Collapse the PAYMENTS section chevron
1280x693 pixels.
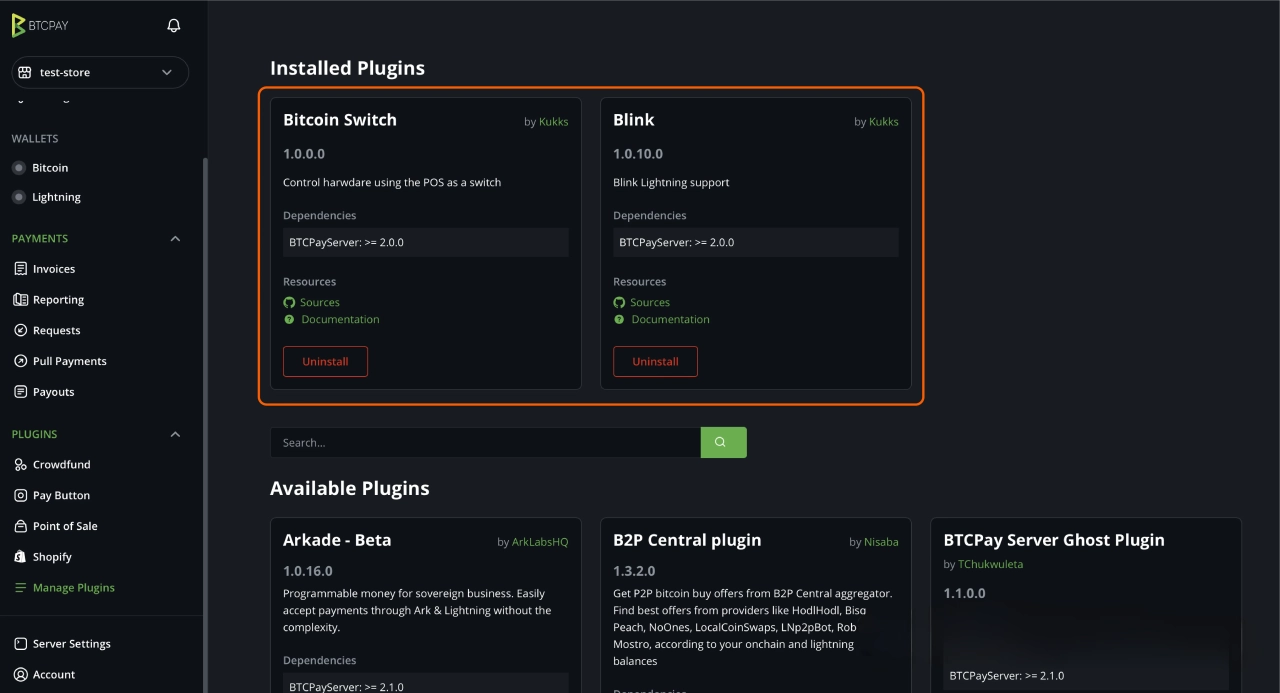click(175, 238)
